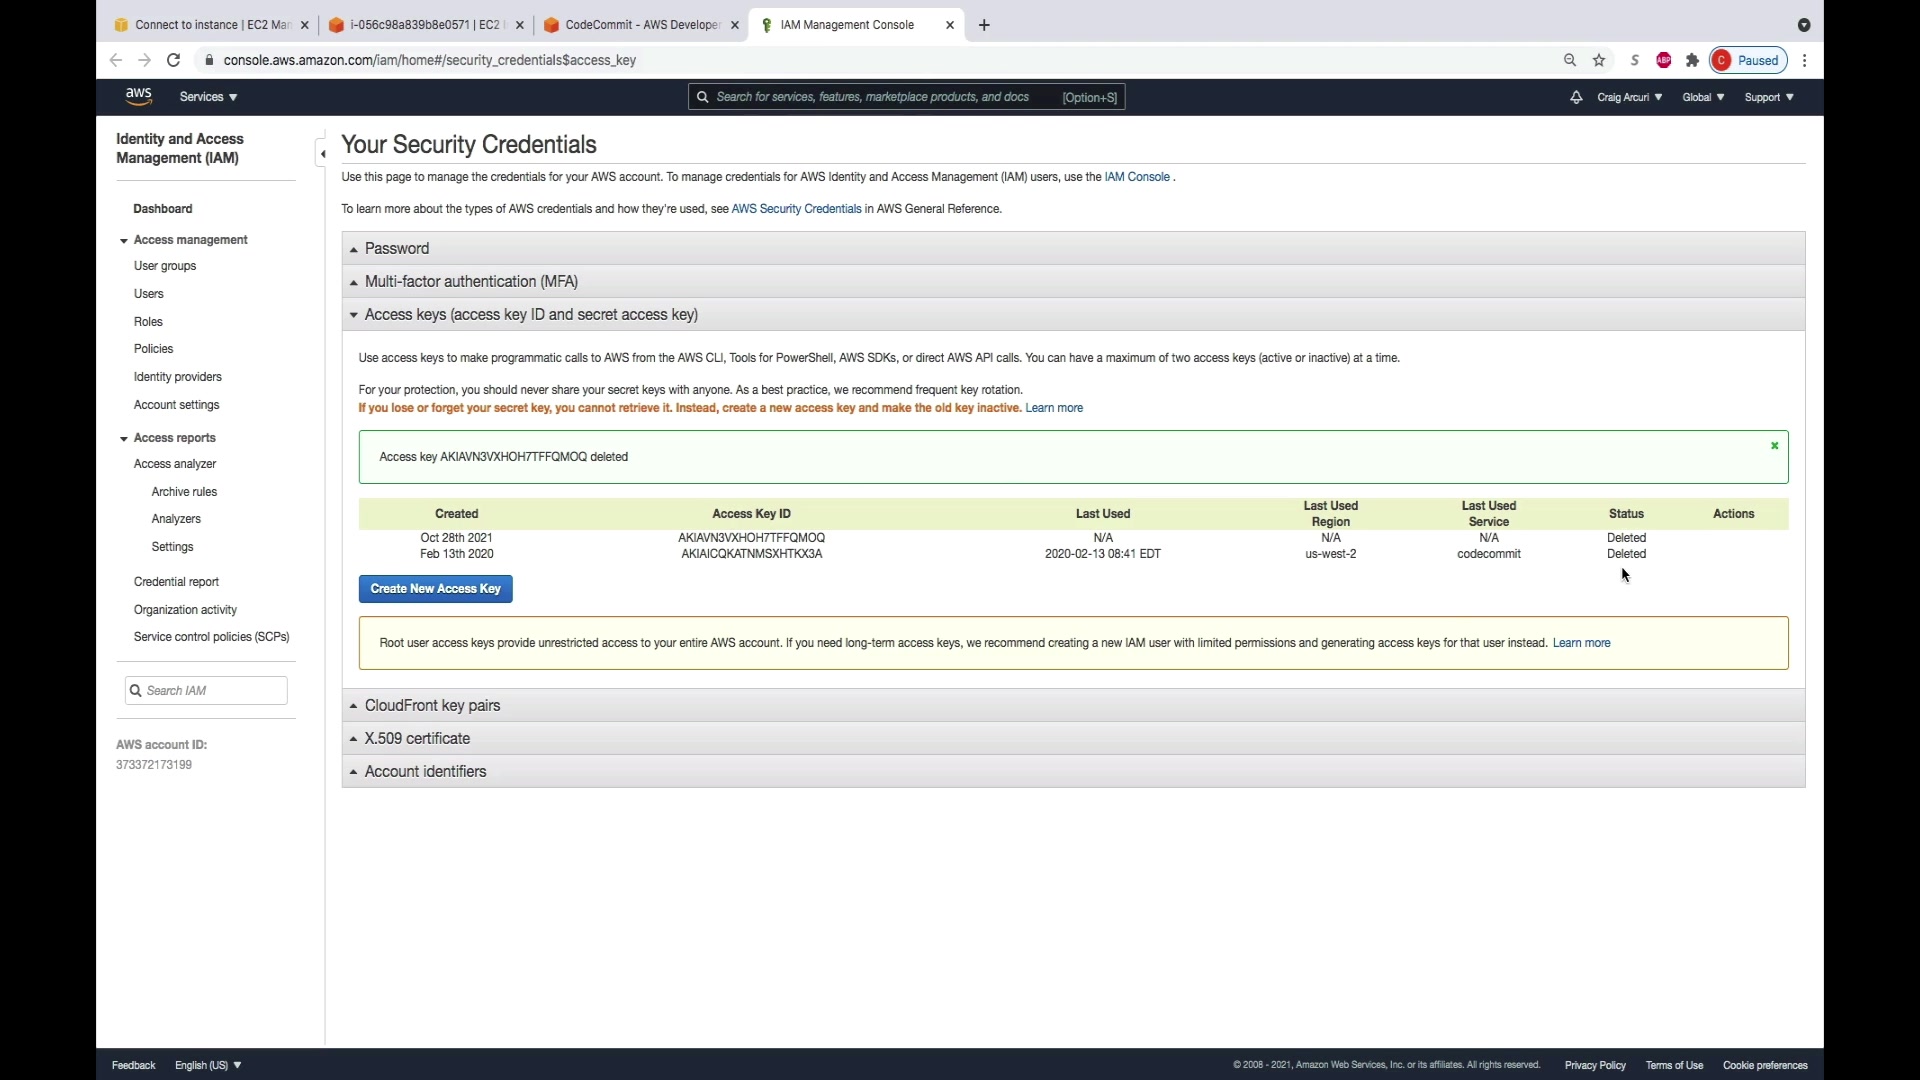Viewport: 1920px width, 1080px height.
Task: Switch to CodeCommit browser tab
Action: point(641,25)
